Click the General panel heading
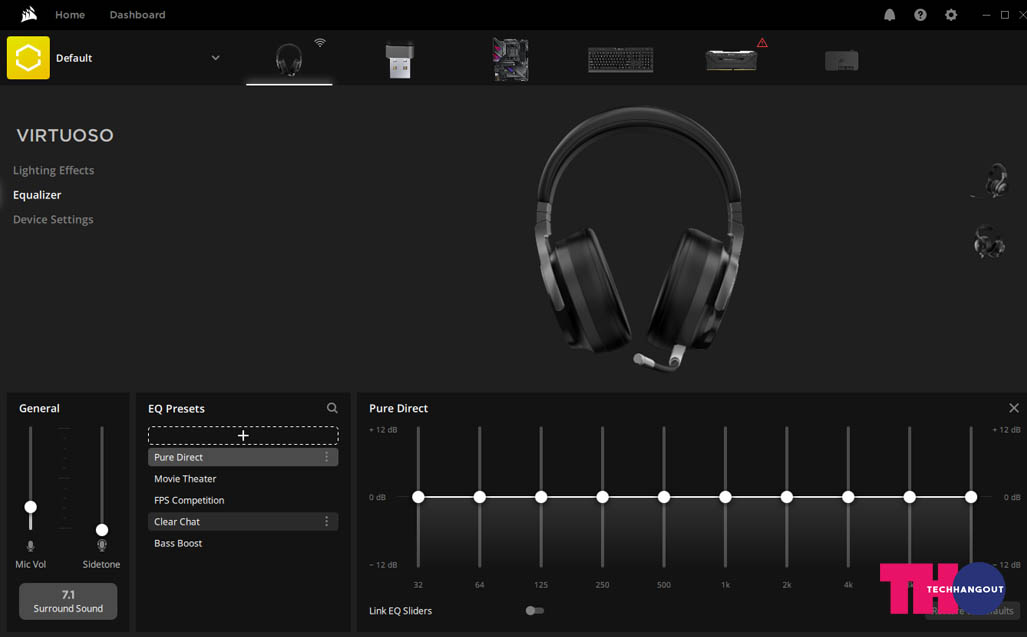 point(39,408)
